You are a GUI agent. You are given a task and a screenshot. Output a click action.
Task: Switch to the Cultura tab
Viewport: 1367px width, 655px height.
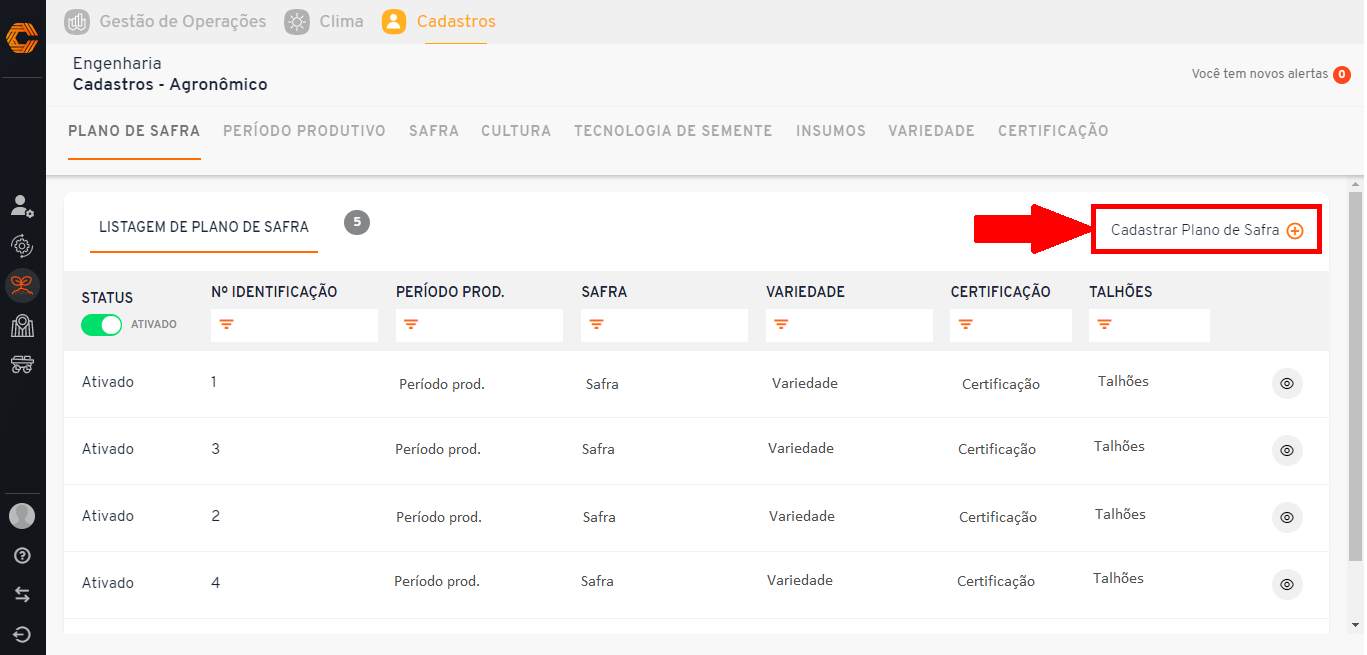pyautogui.click(x=516, y=131)
